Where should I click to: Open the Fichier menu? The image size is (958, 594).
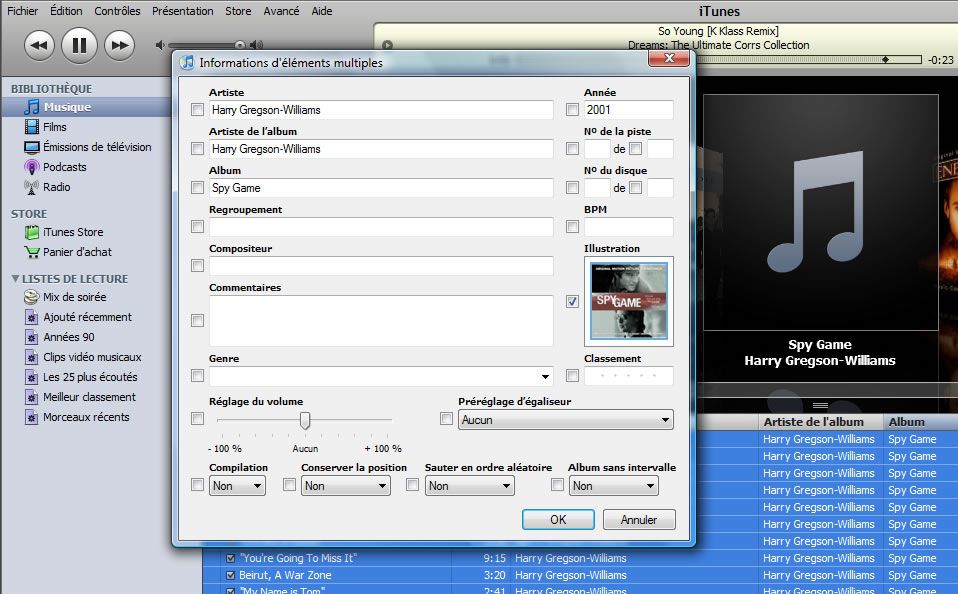[23, 11]
